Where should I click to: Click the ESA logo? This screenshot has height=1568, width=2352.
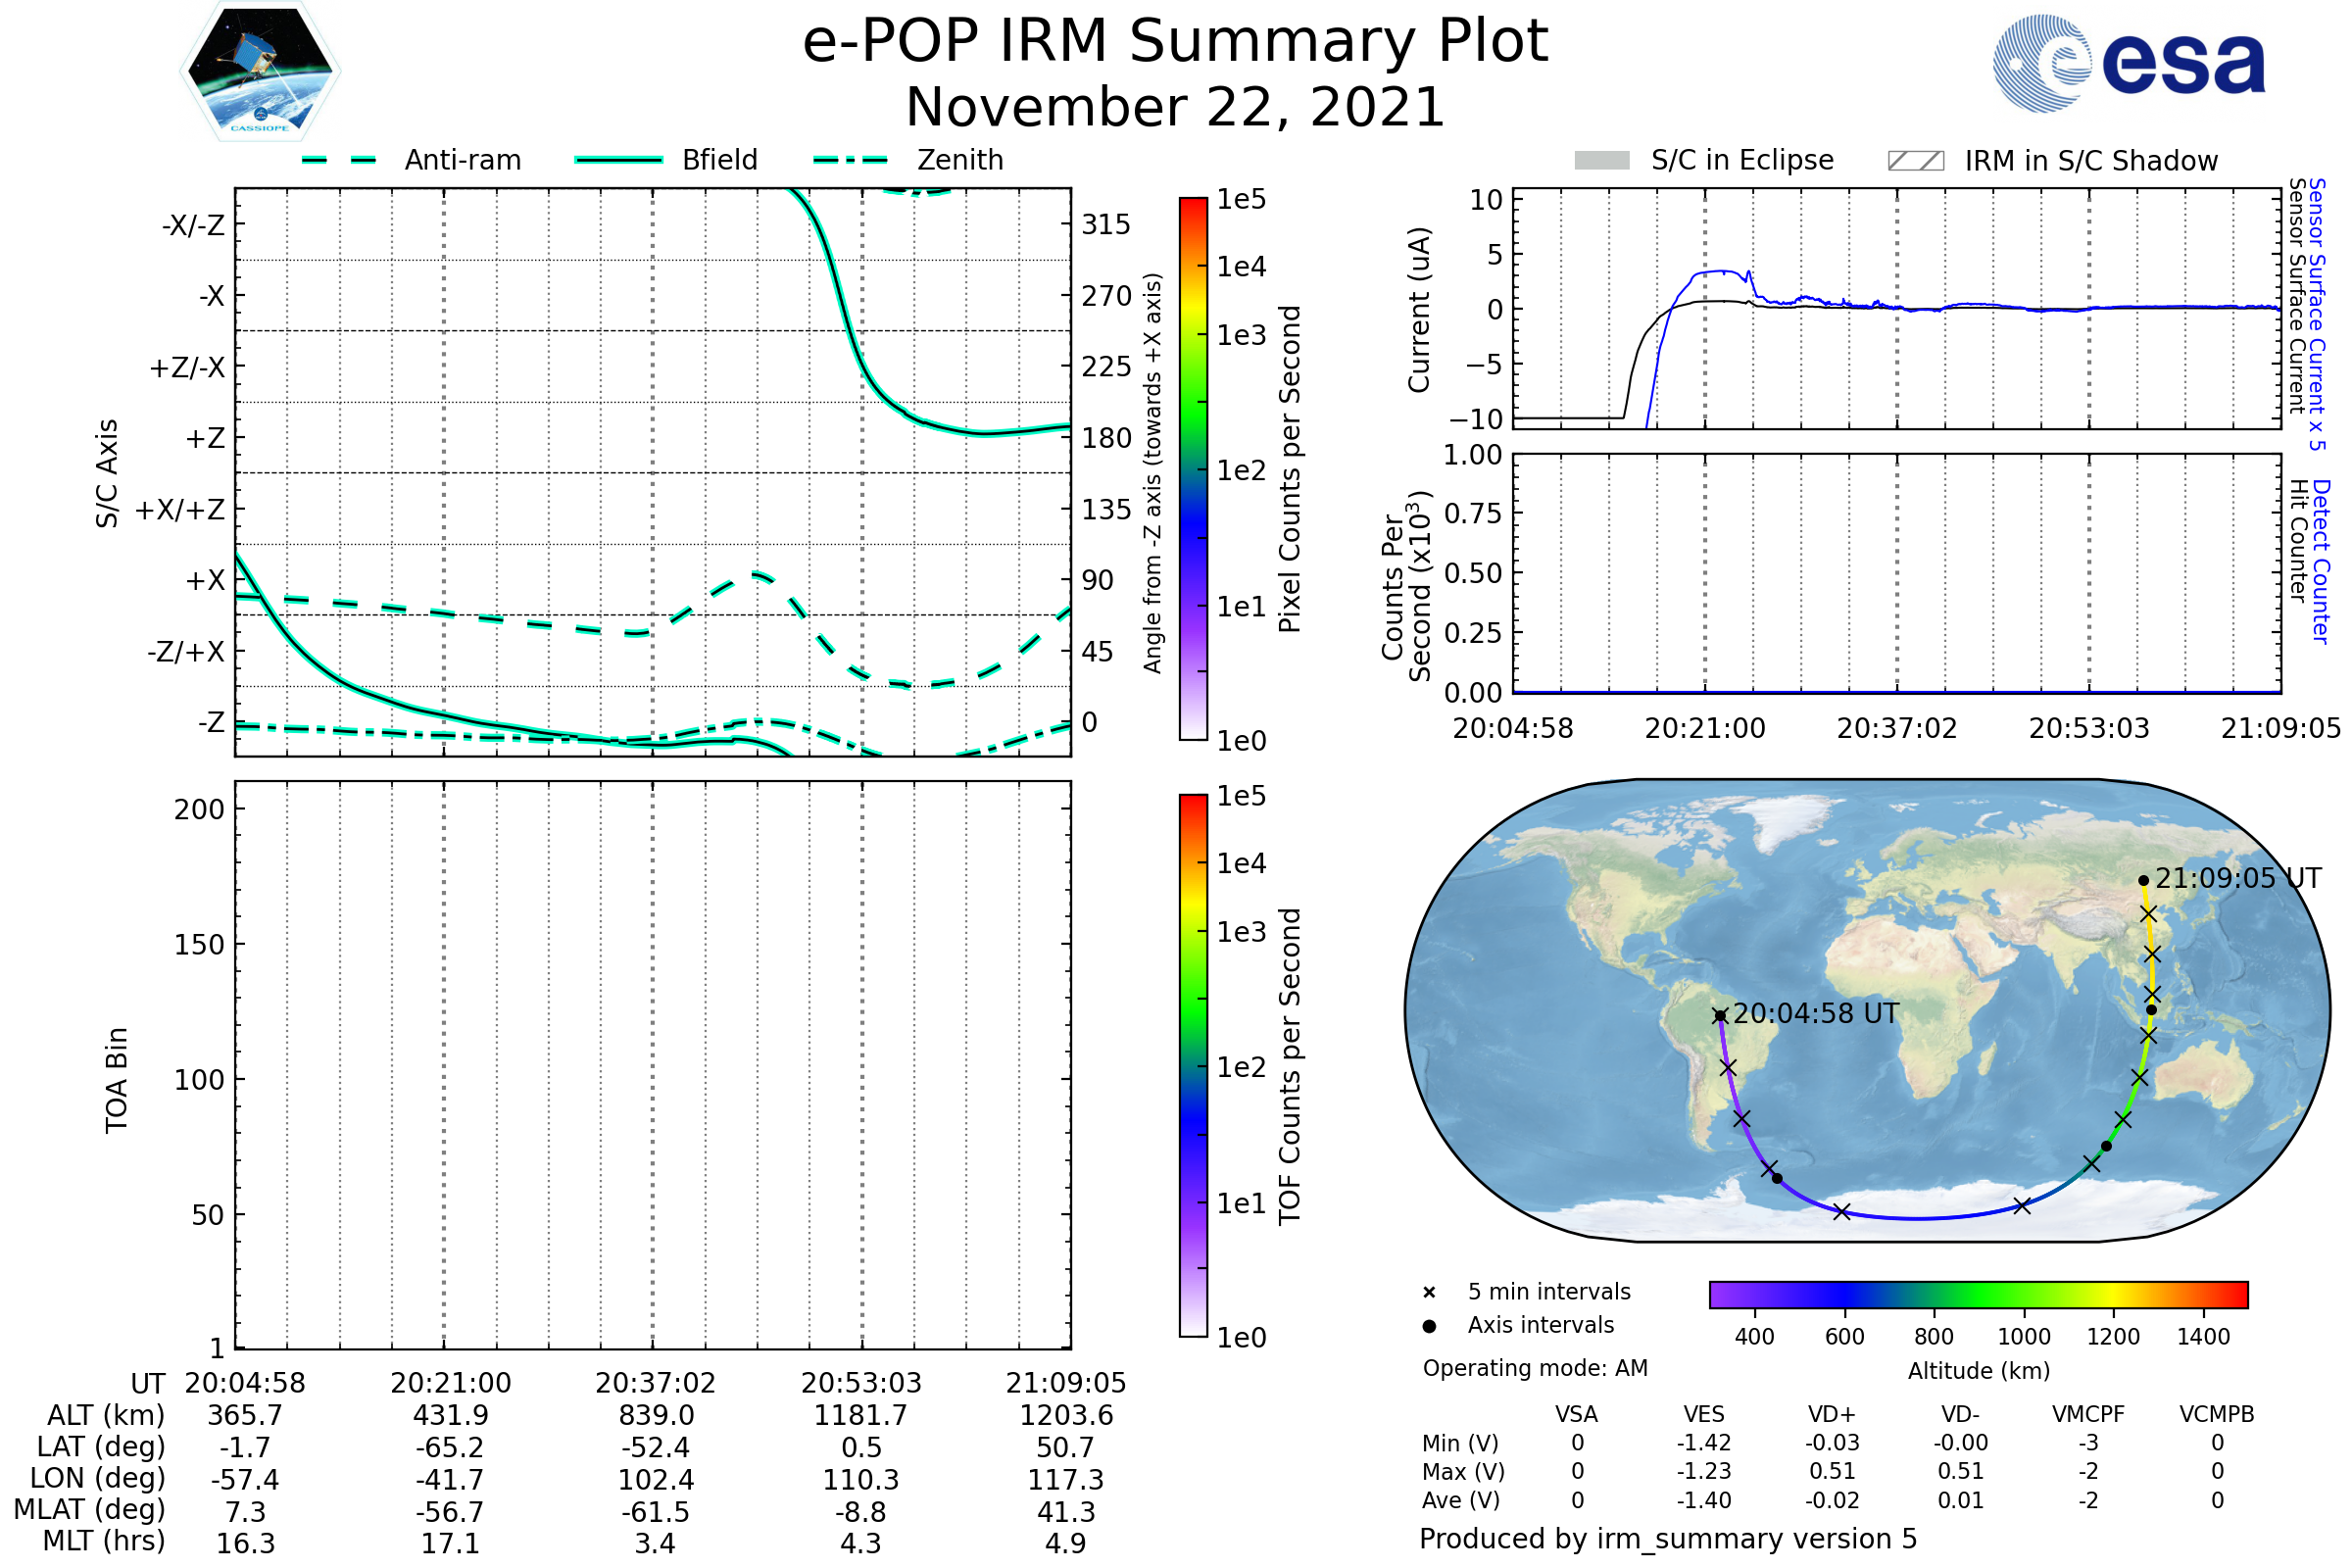click(2130, 64)
